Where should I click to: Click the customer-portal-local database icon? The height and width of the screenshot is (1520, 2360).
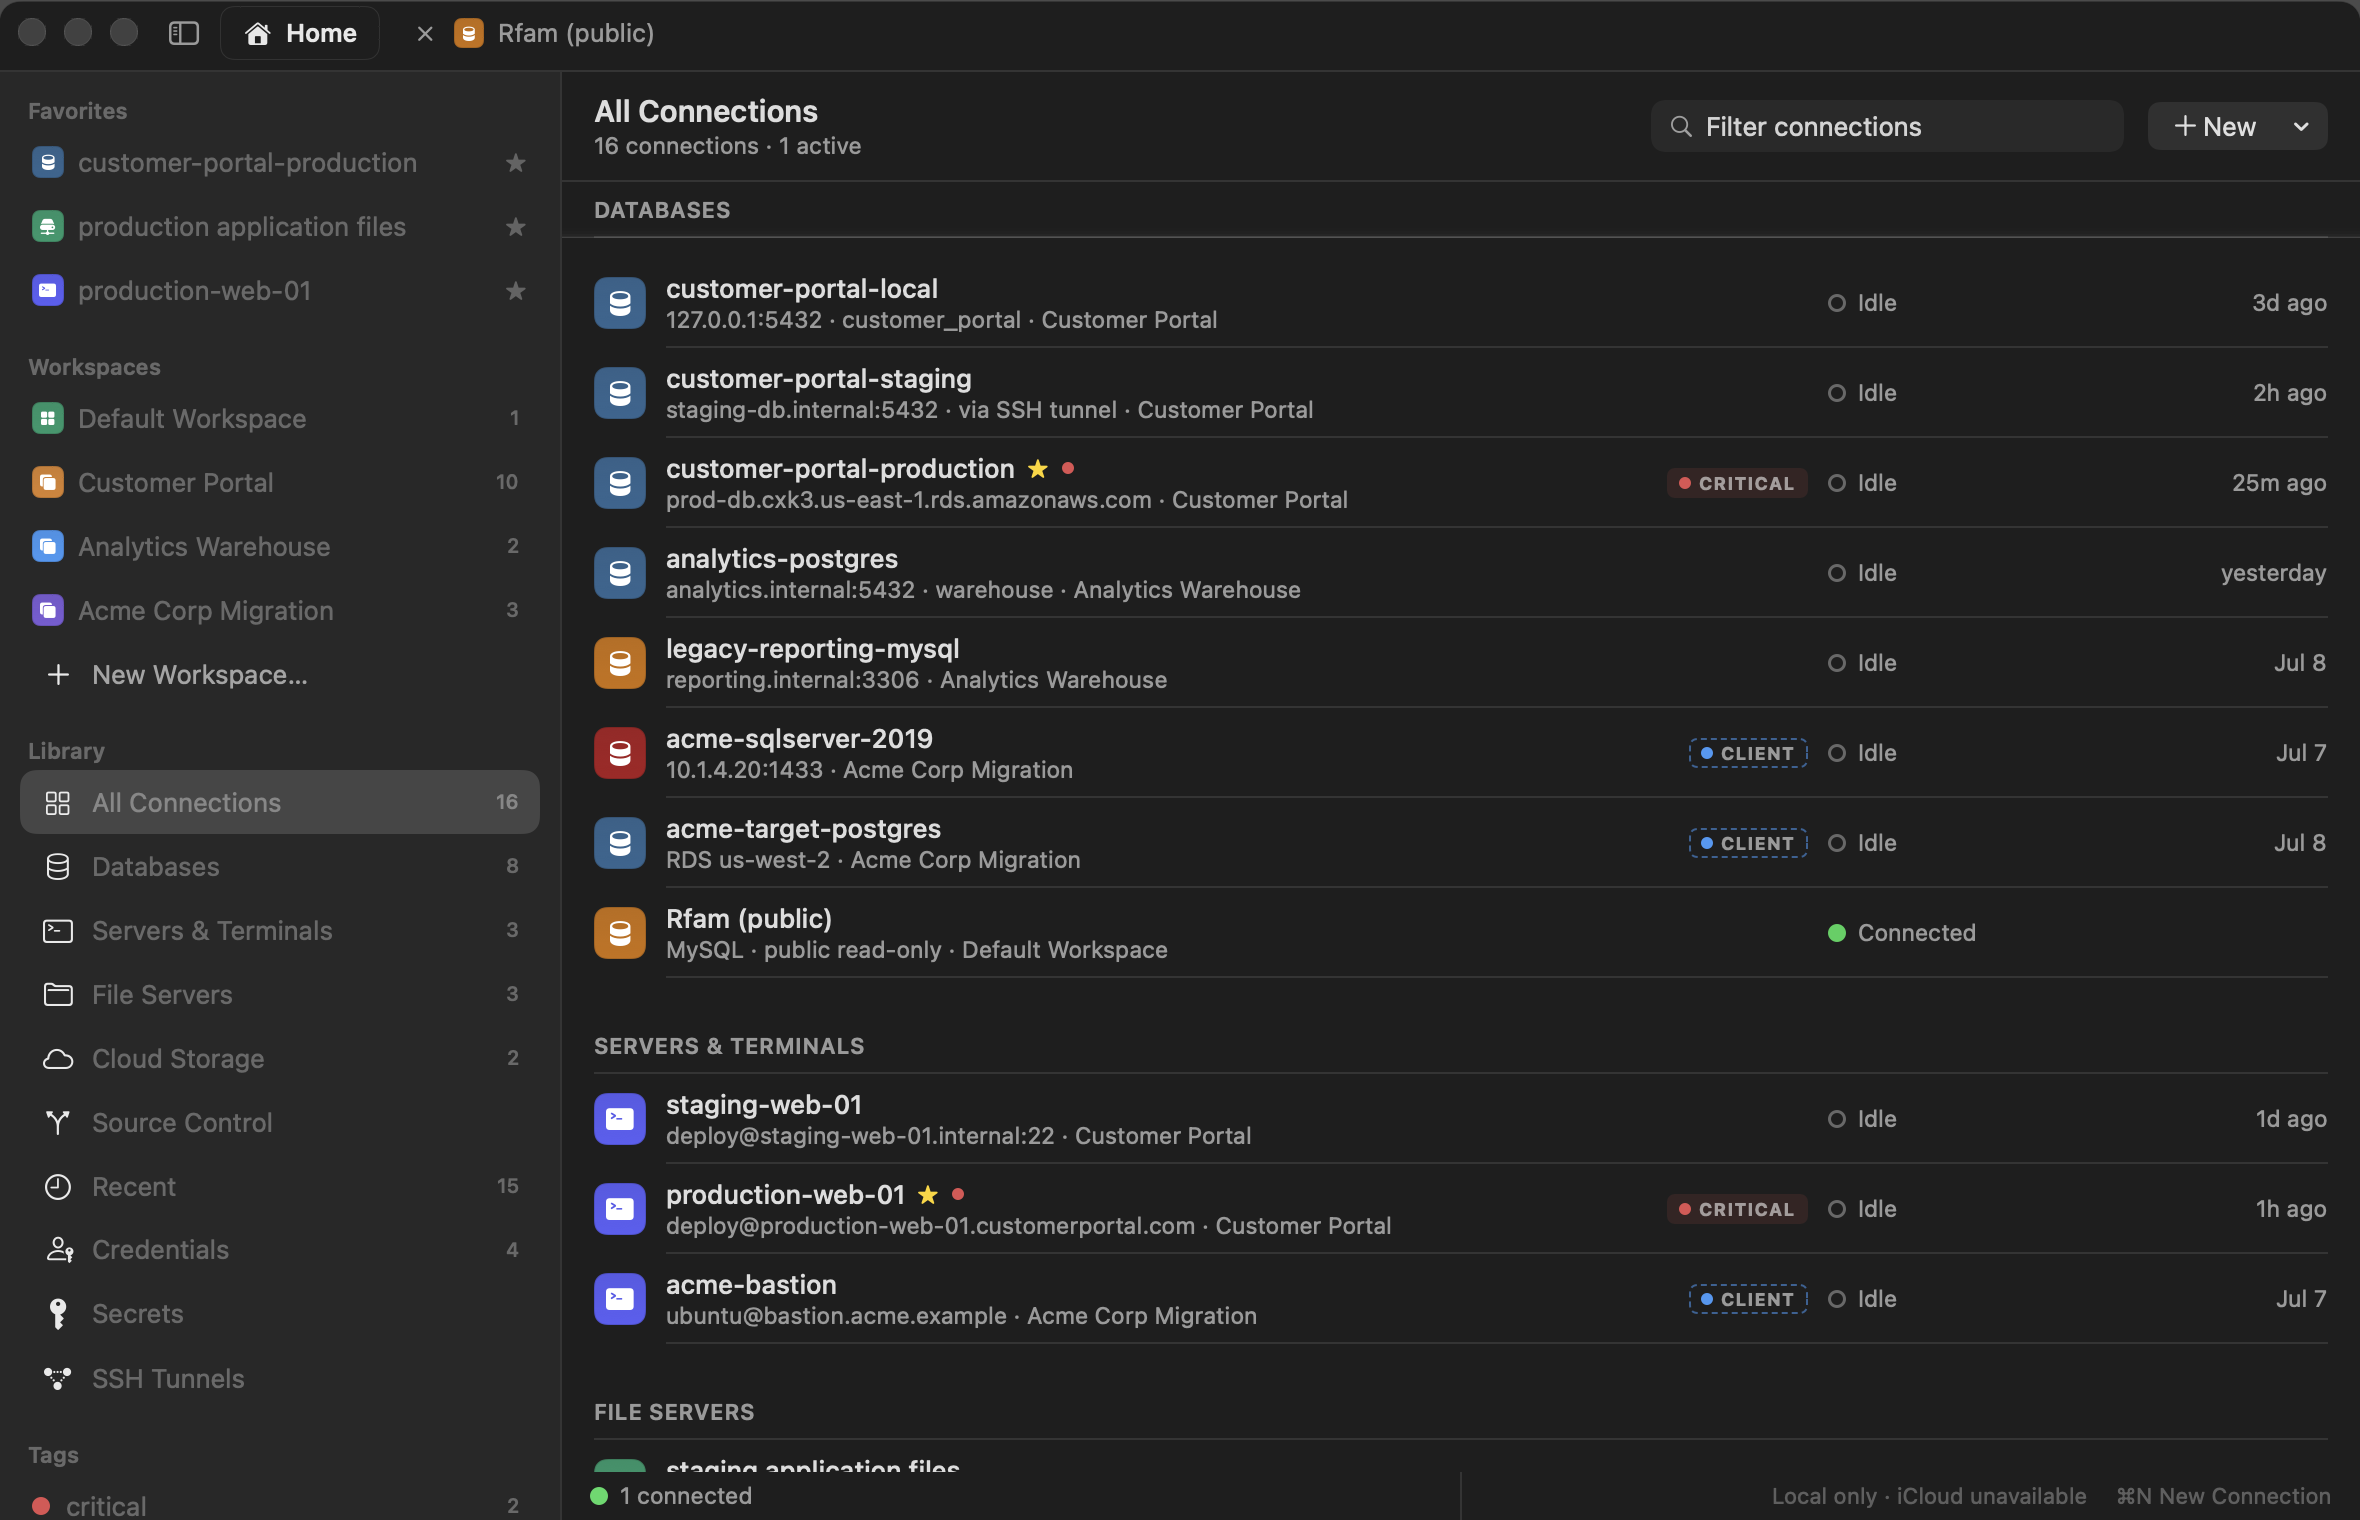click(620, 303)
